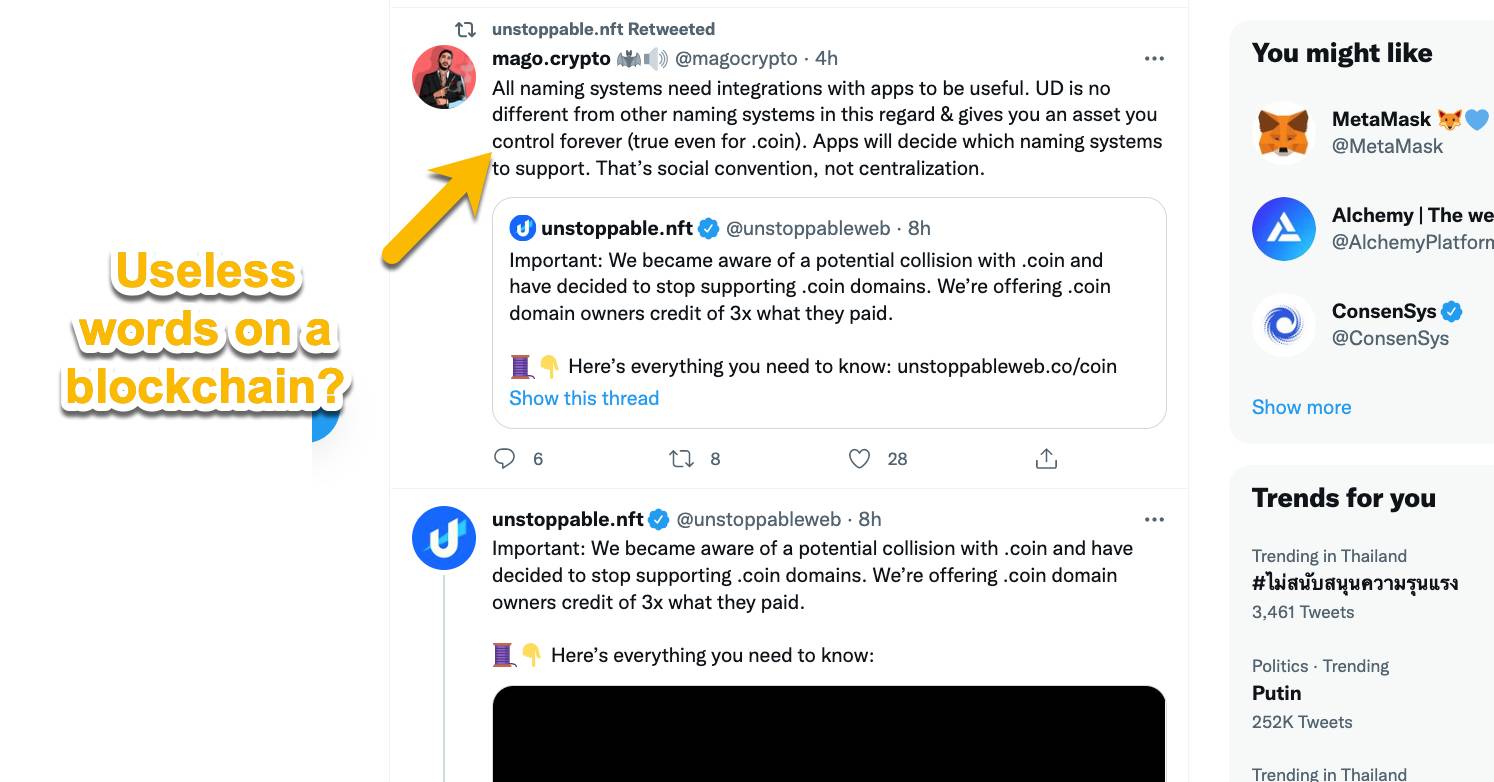Open more options for mago.crypto tweet
The width and height of the screenshot is (1494, 782).
(1154, 59)
